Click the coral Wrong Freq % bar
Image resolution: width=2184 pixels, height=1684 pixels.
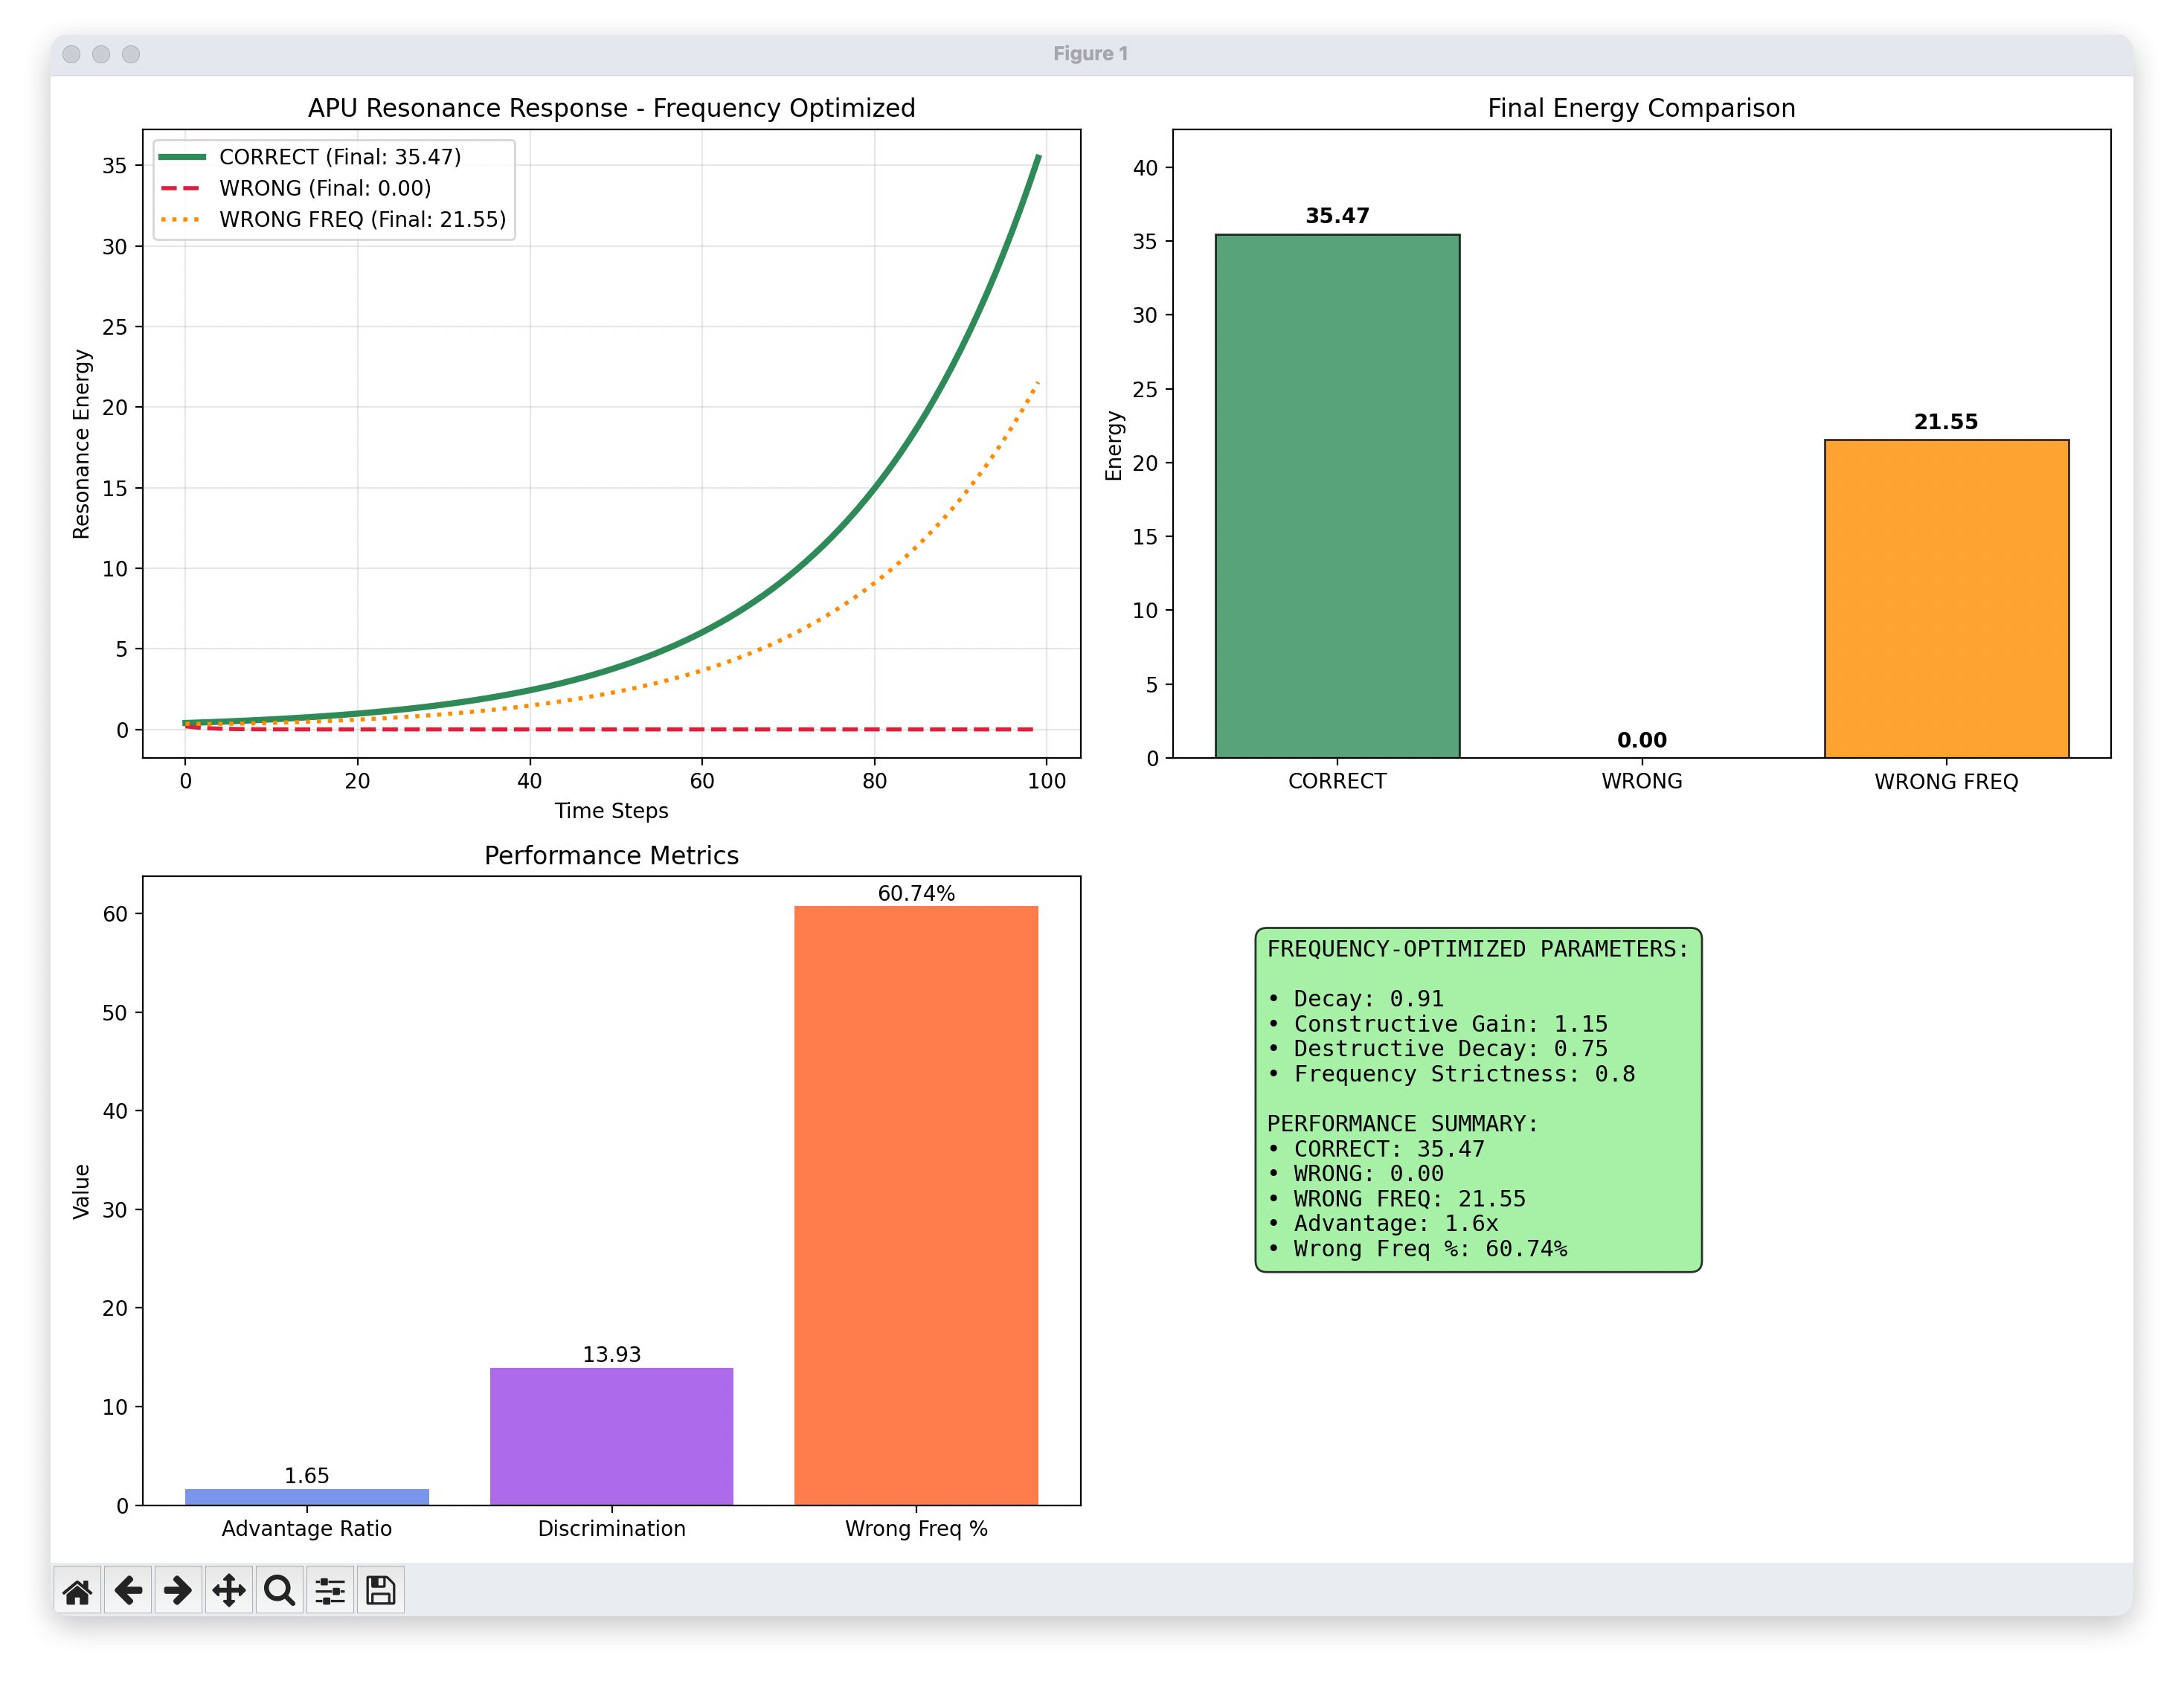[x=916, y=1205]
